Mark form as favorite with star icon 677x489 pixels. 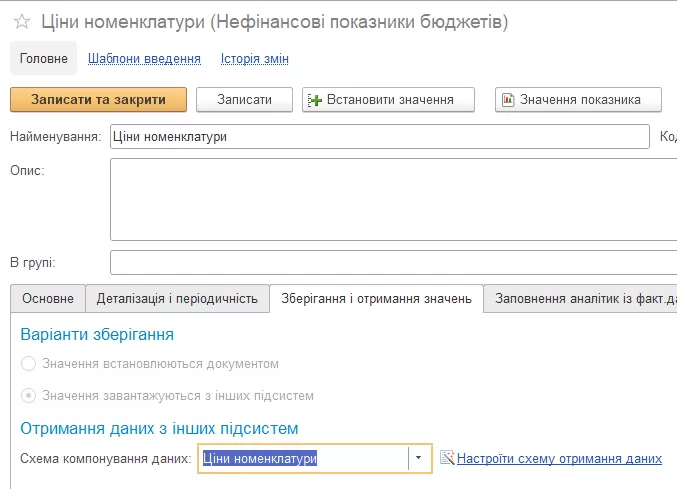tap(22, 22)
